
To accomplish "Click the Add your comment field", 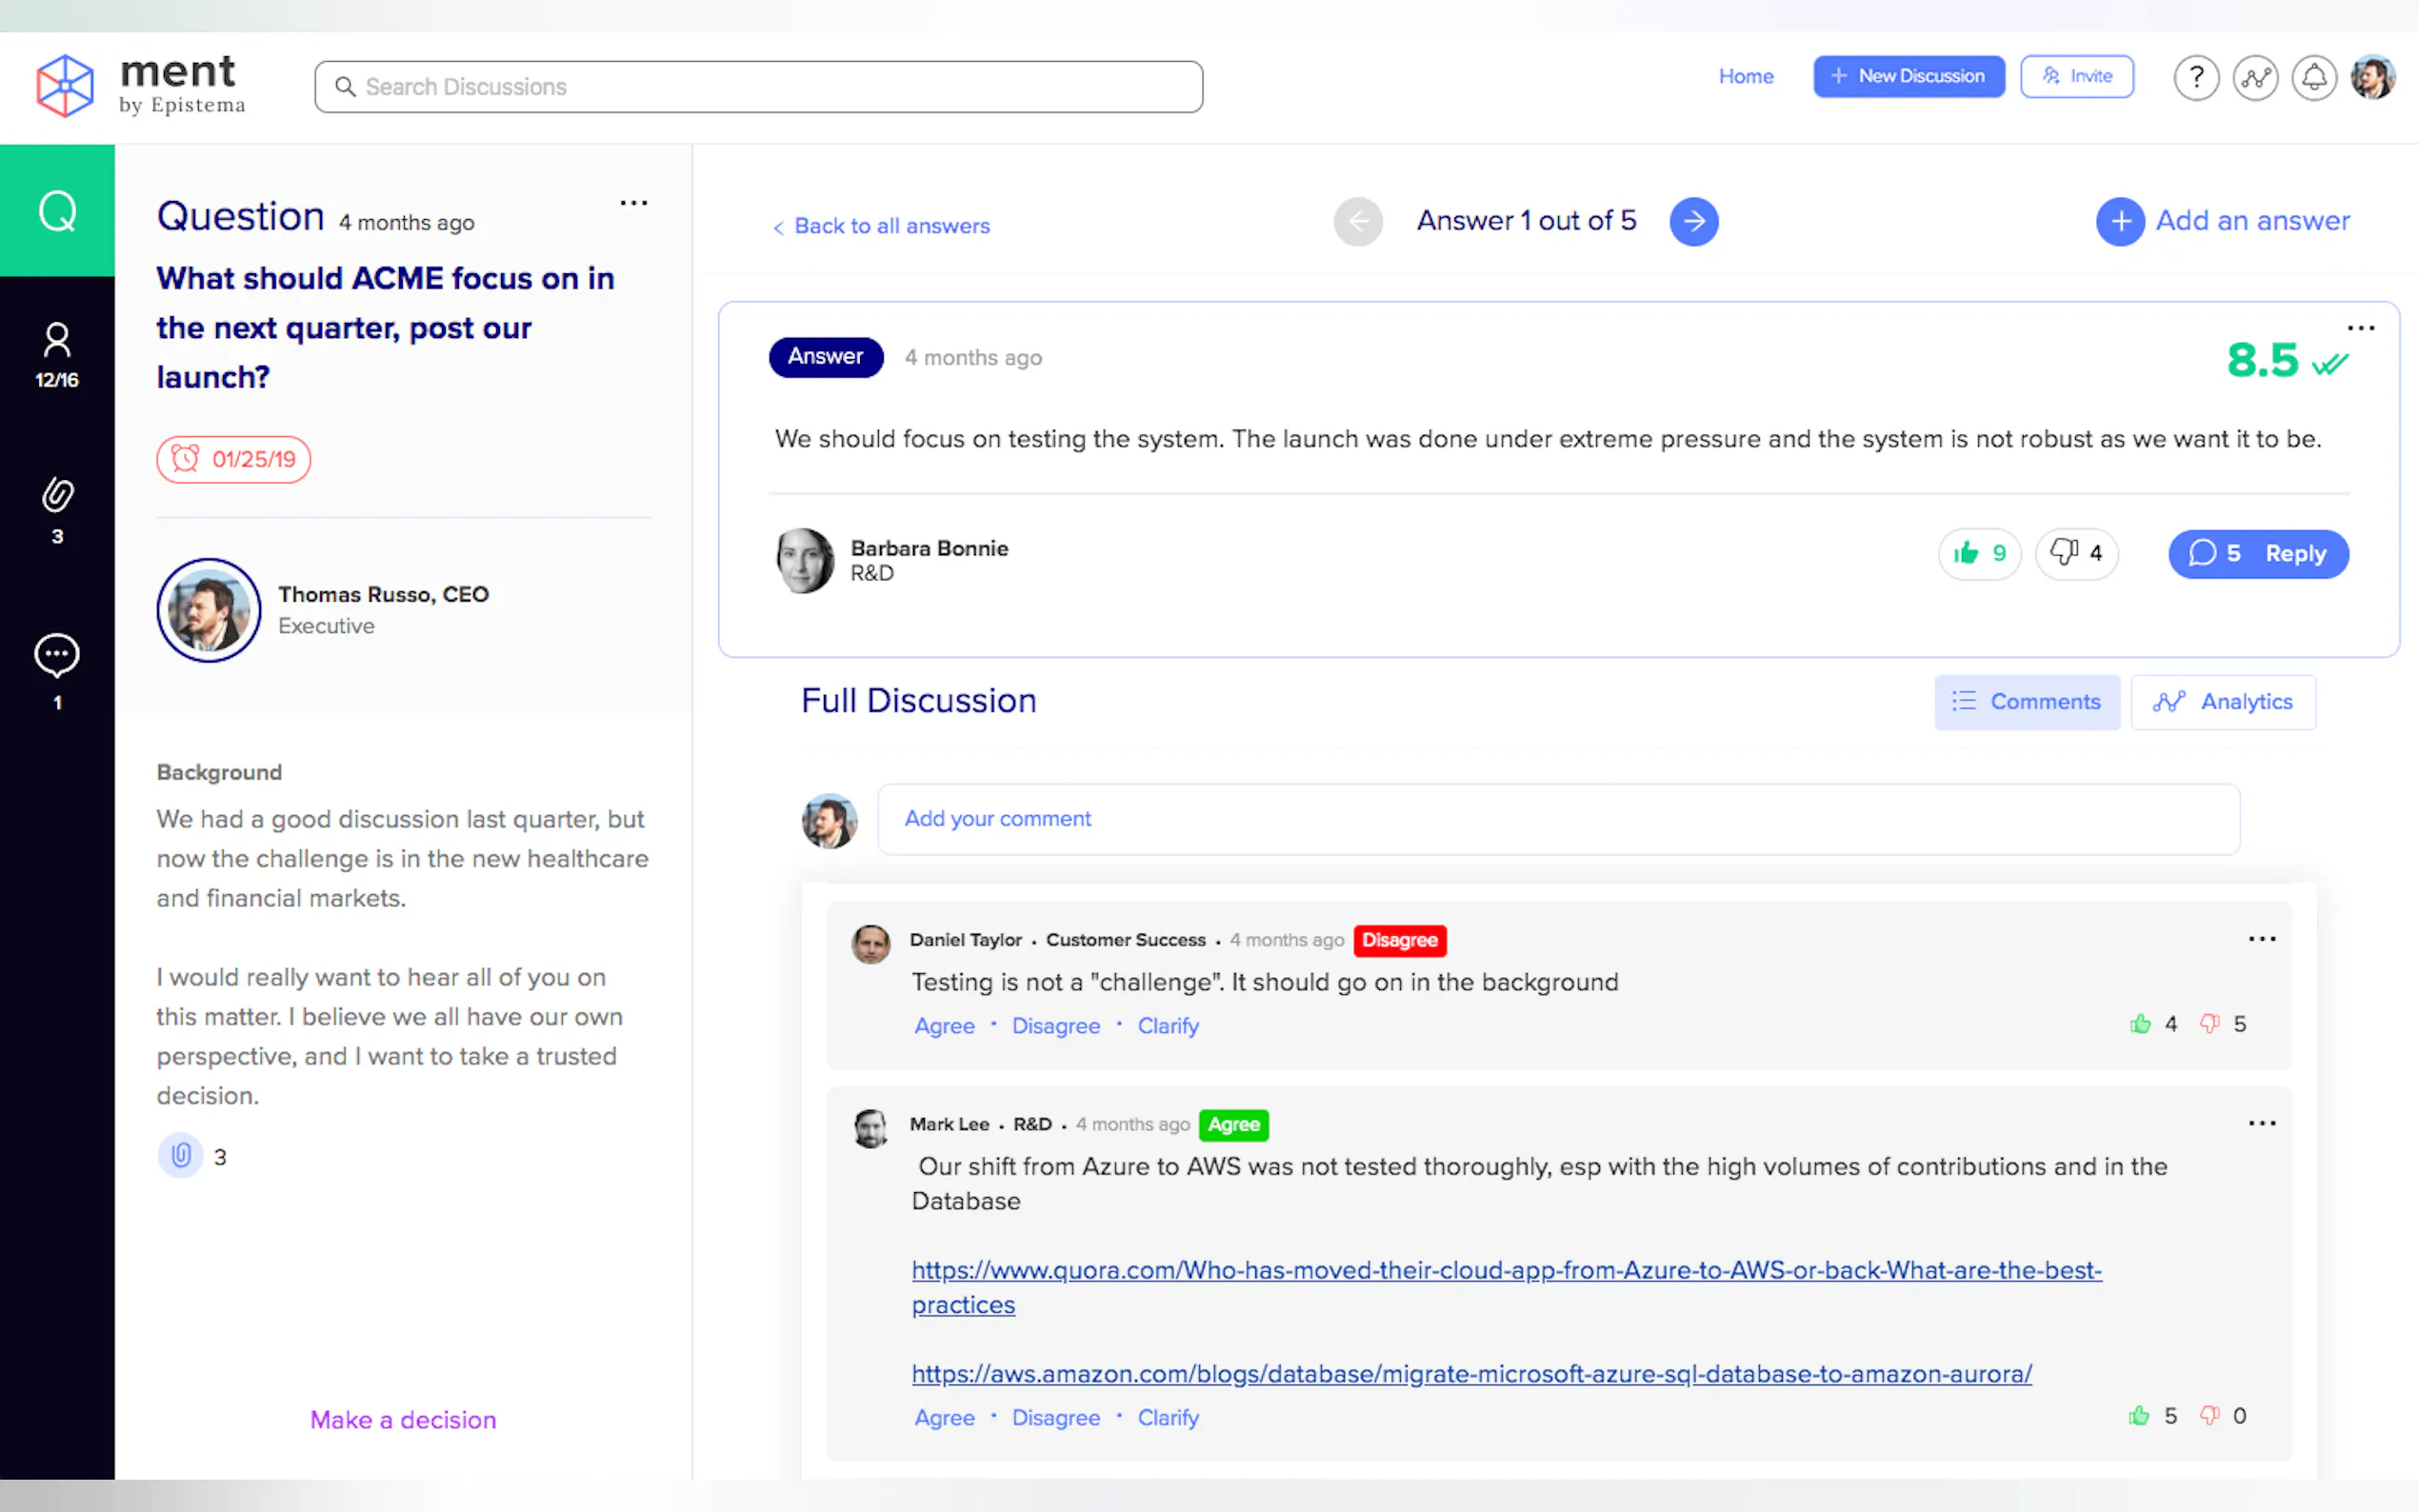I will 1557,819.
